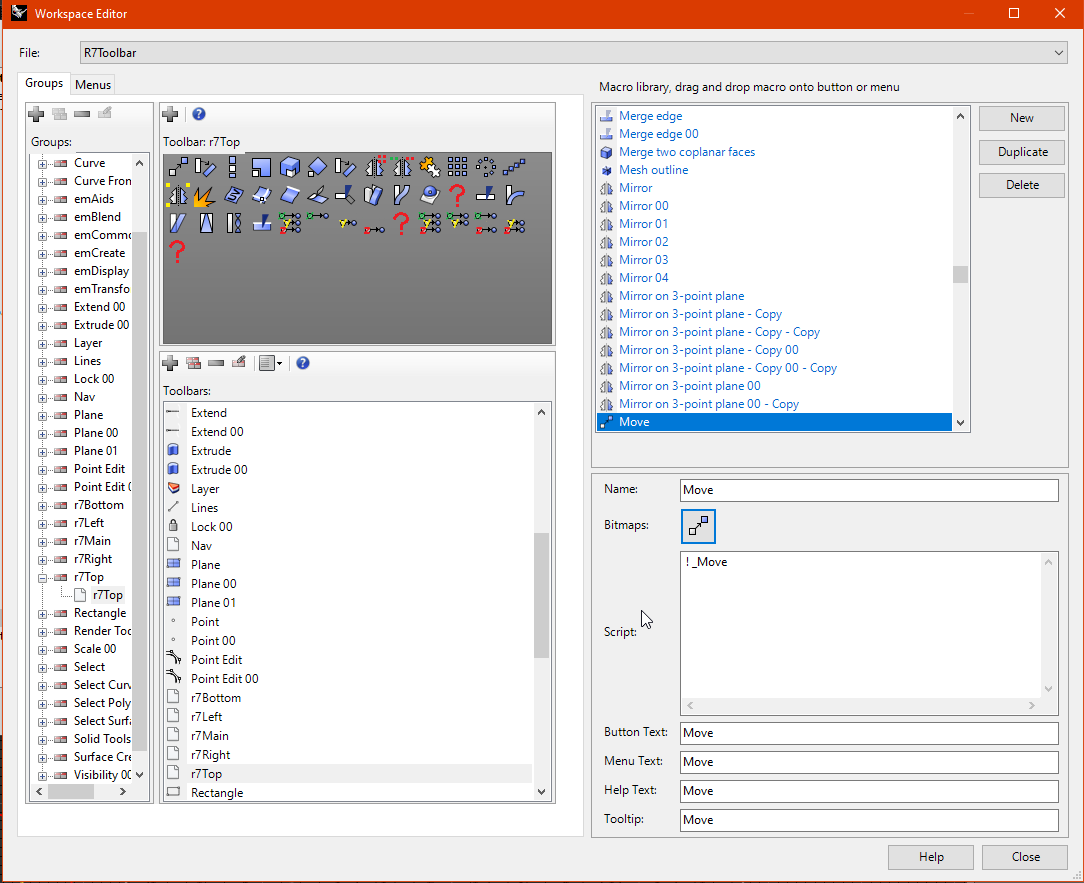Click the rectangular array grid icon
Screen dimensions: 1084x883
[x=458, y=166]
